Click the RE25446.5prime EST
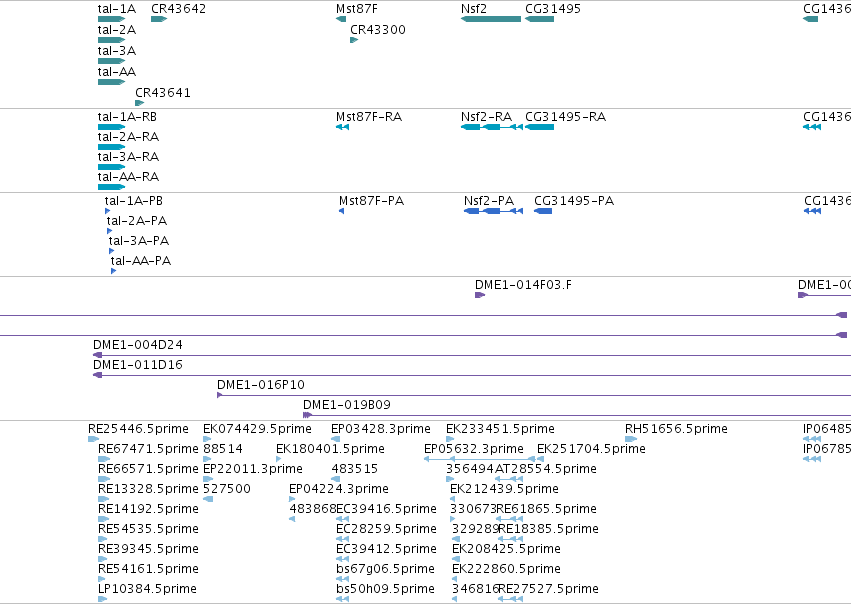 pos(93,439)
